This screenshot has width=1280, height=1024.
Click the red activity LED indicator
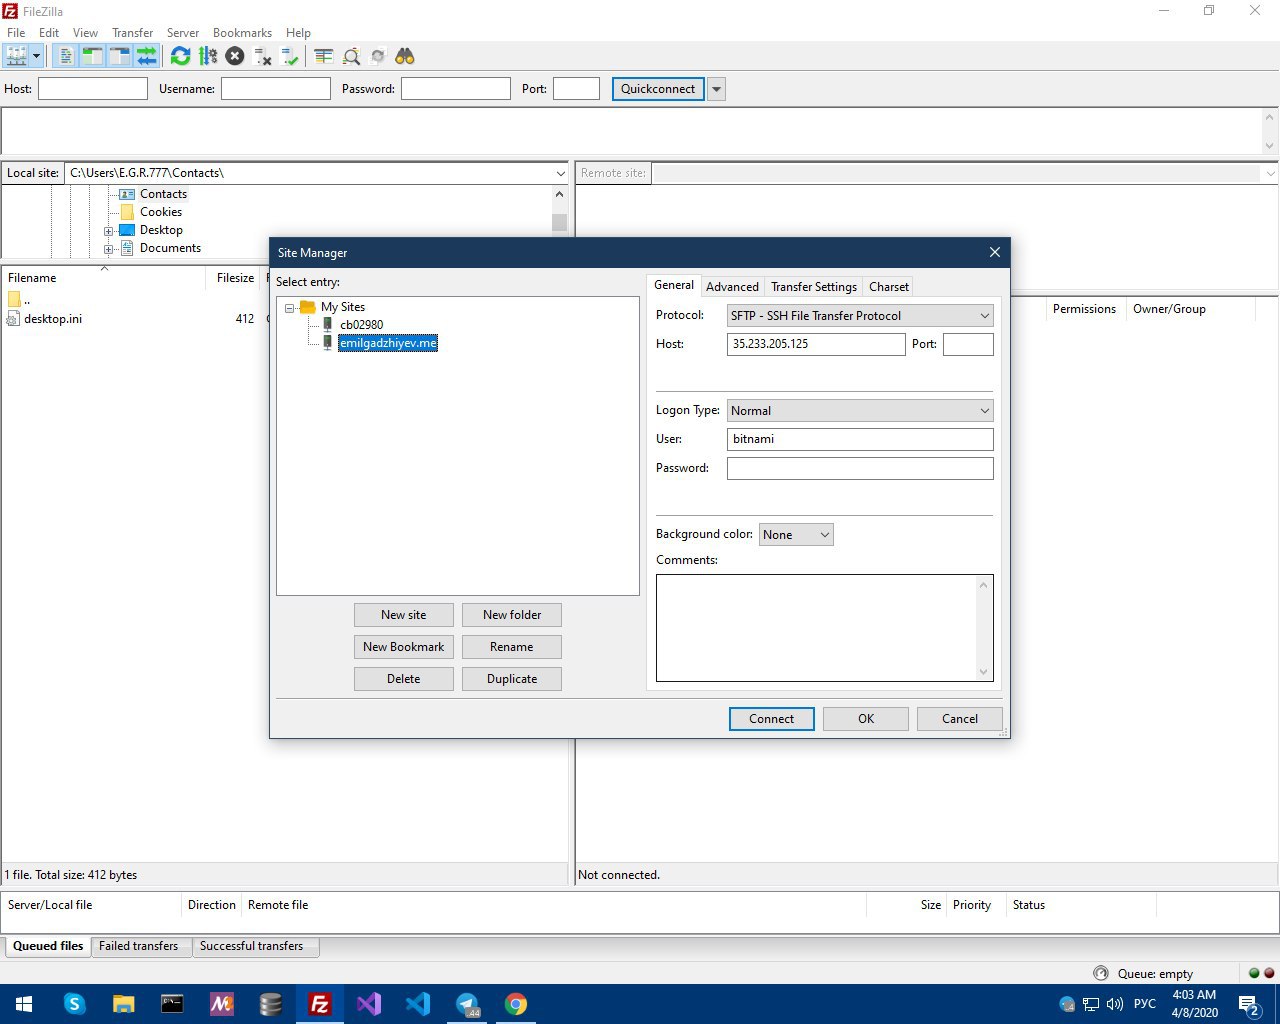[x=1269, y=973]
